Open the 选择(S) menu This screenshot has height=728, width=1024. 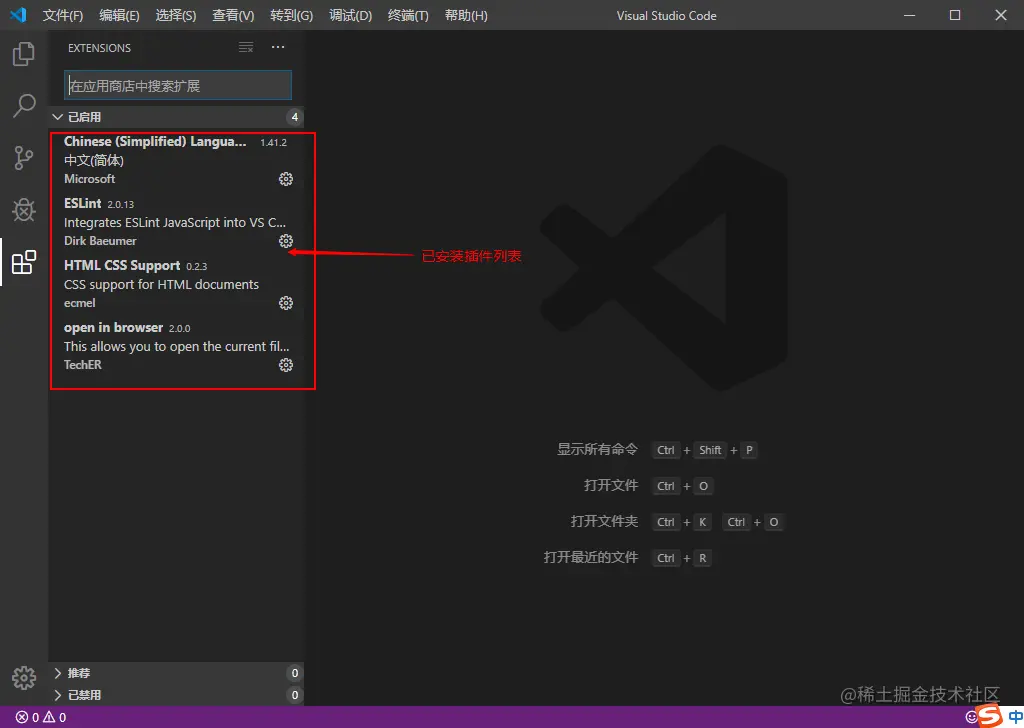pos(176,15)
